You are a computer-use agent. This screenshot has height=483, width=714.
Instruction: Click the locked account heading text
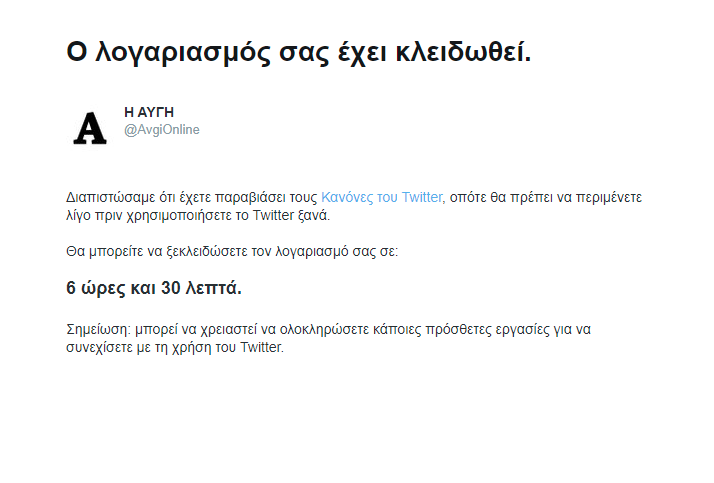pos(299,52)
